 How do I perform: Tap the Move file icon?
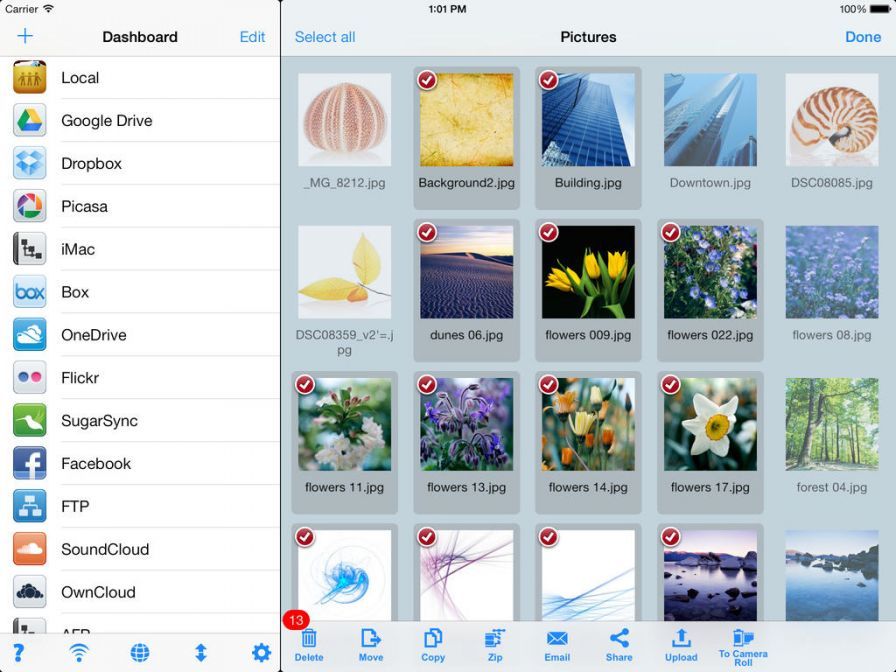[371, 639]
